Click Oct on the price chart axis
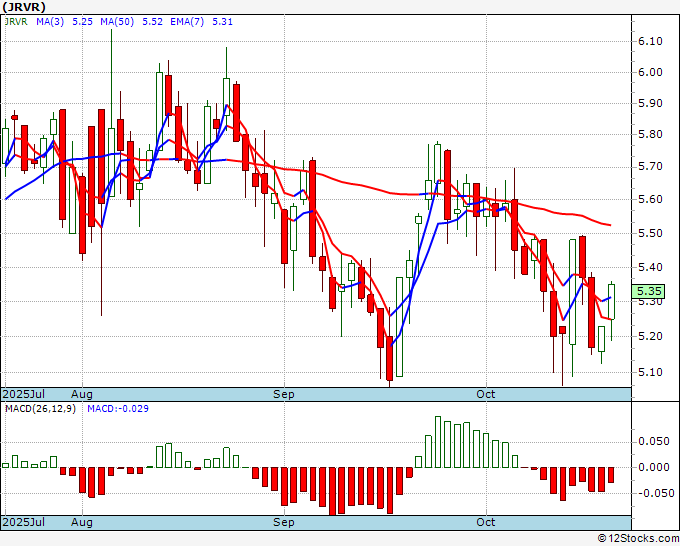680x546 pixels. click(486, 394)
